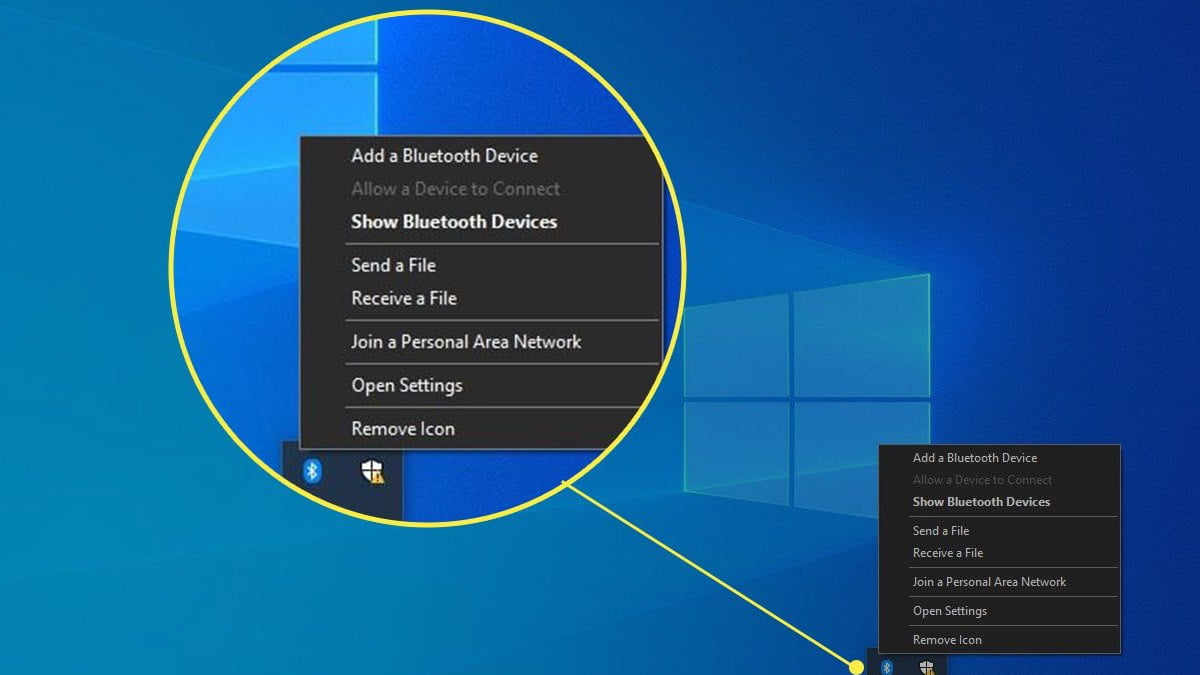Select Remove Icon in the small context menu
Image resolution: width=1200 pixels, height=675 pixels.
[947, 640]
